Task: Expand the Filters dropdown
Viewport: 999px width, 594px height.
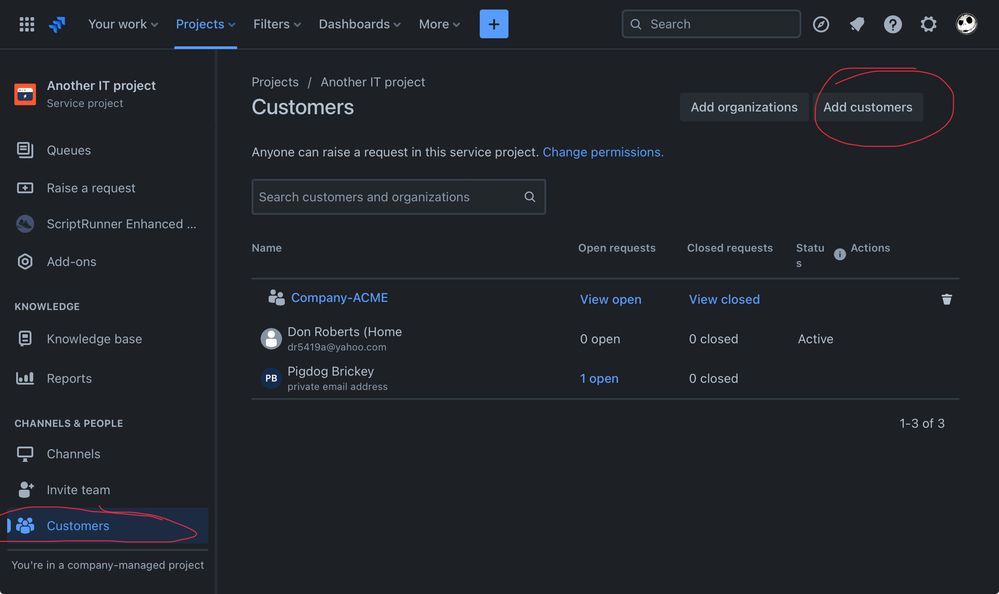Action: click(277, 24)
